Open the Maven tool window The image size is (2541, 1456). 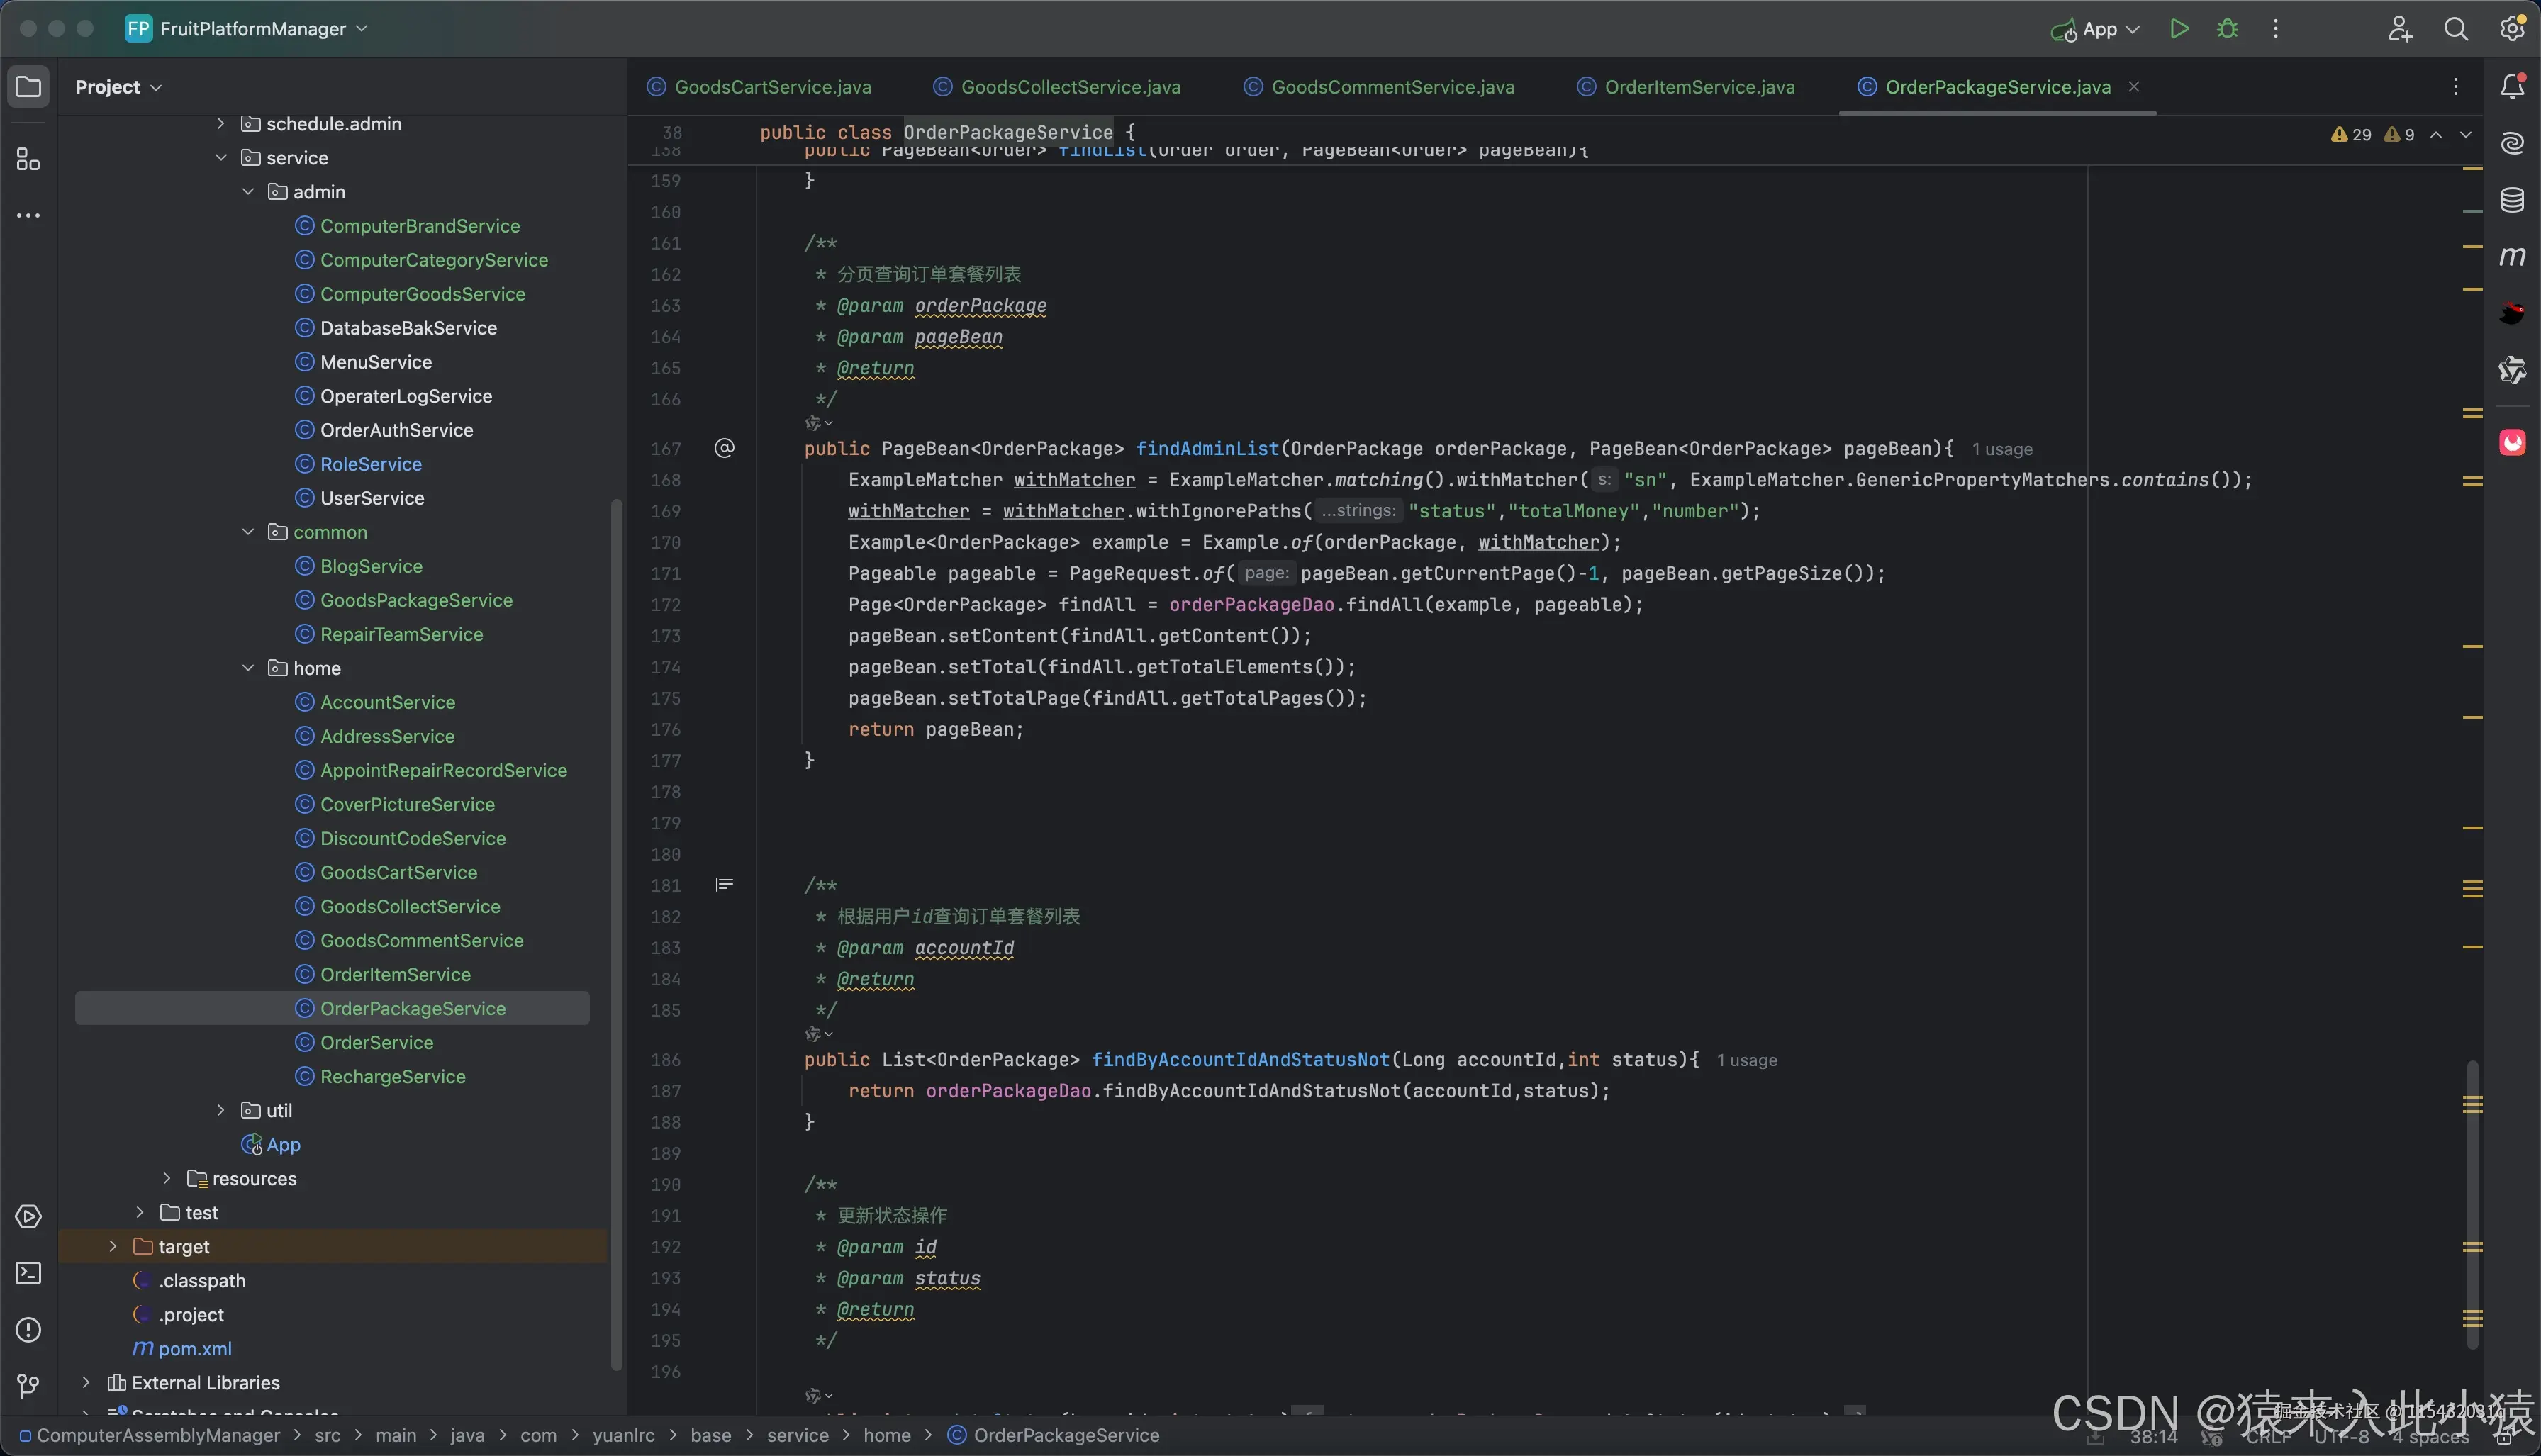(2512, 257)
